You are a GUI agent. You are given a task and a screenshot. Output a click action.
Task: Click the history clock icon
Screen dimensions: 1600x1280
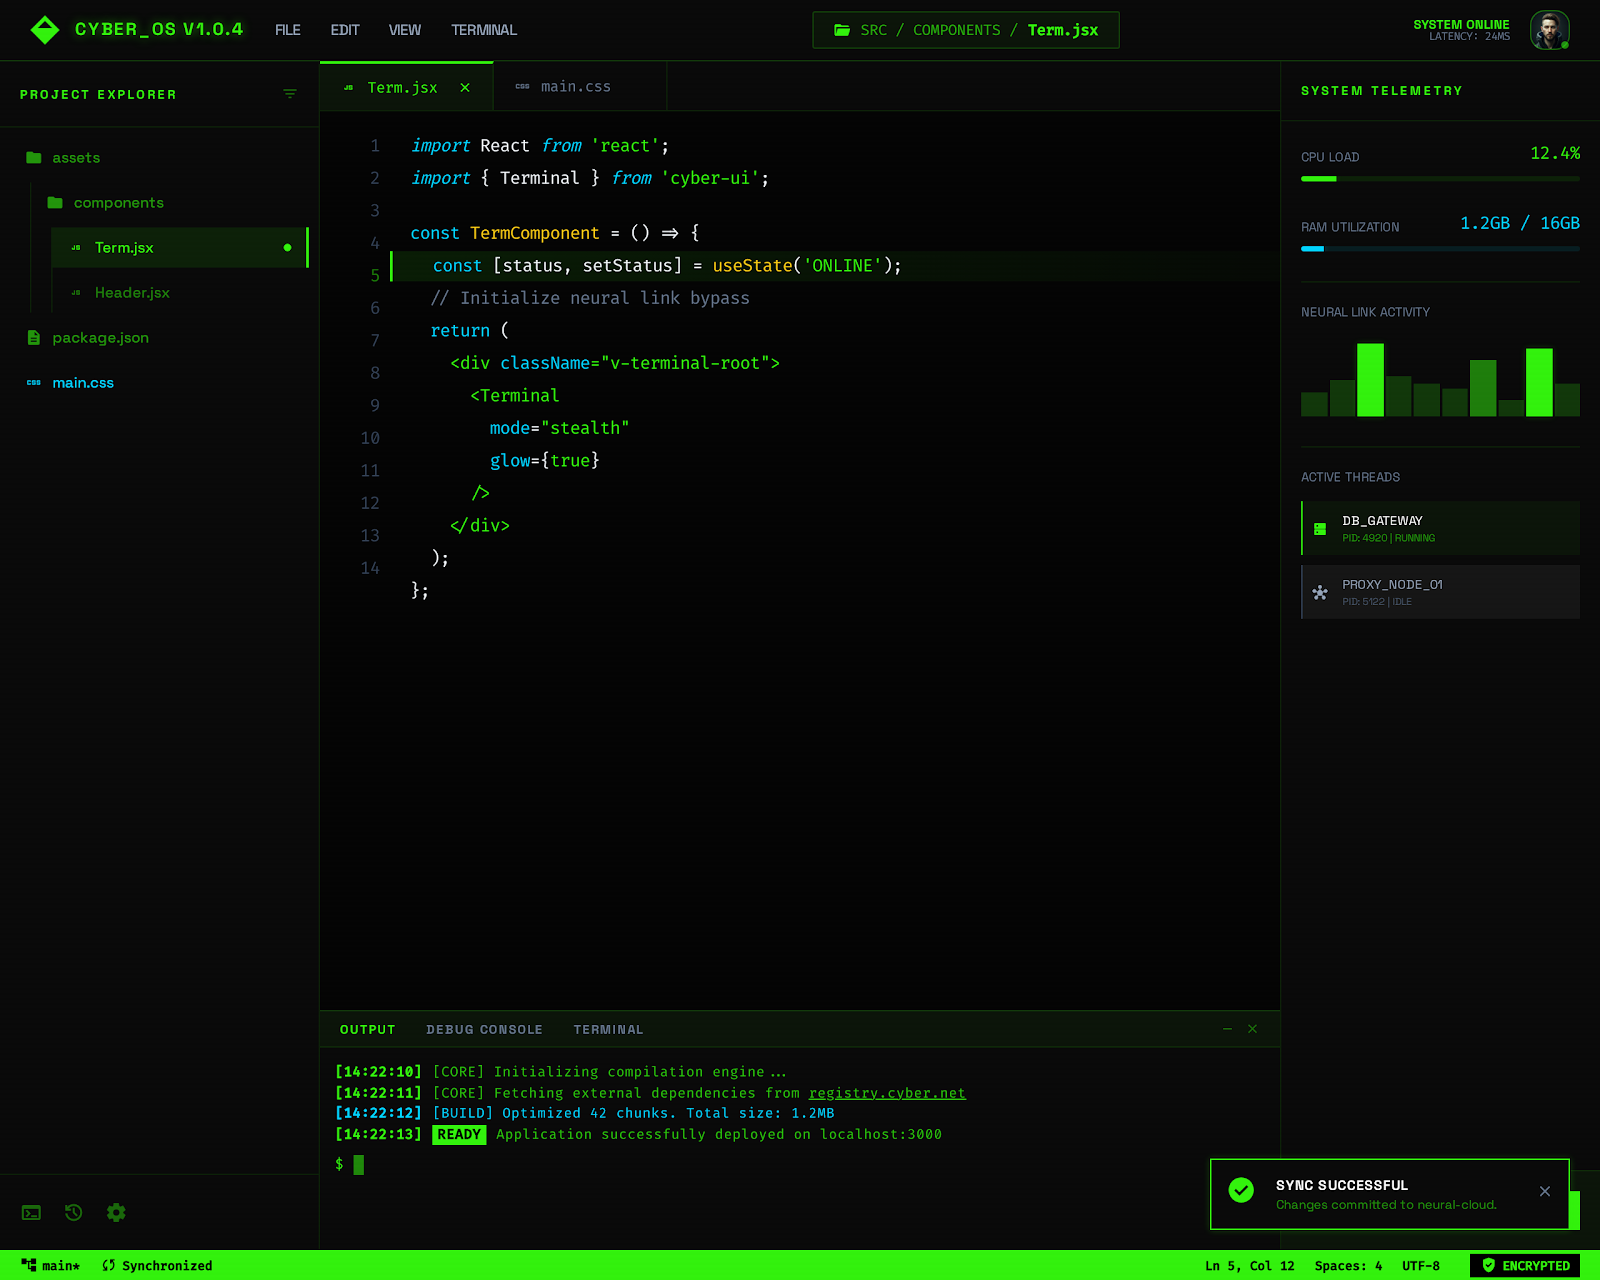tap(74, 1213)
